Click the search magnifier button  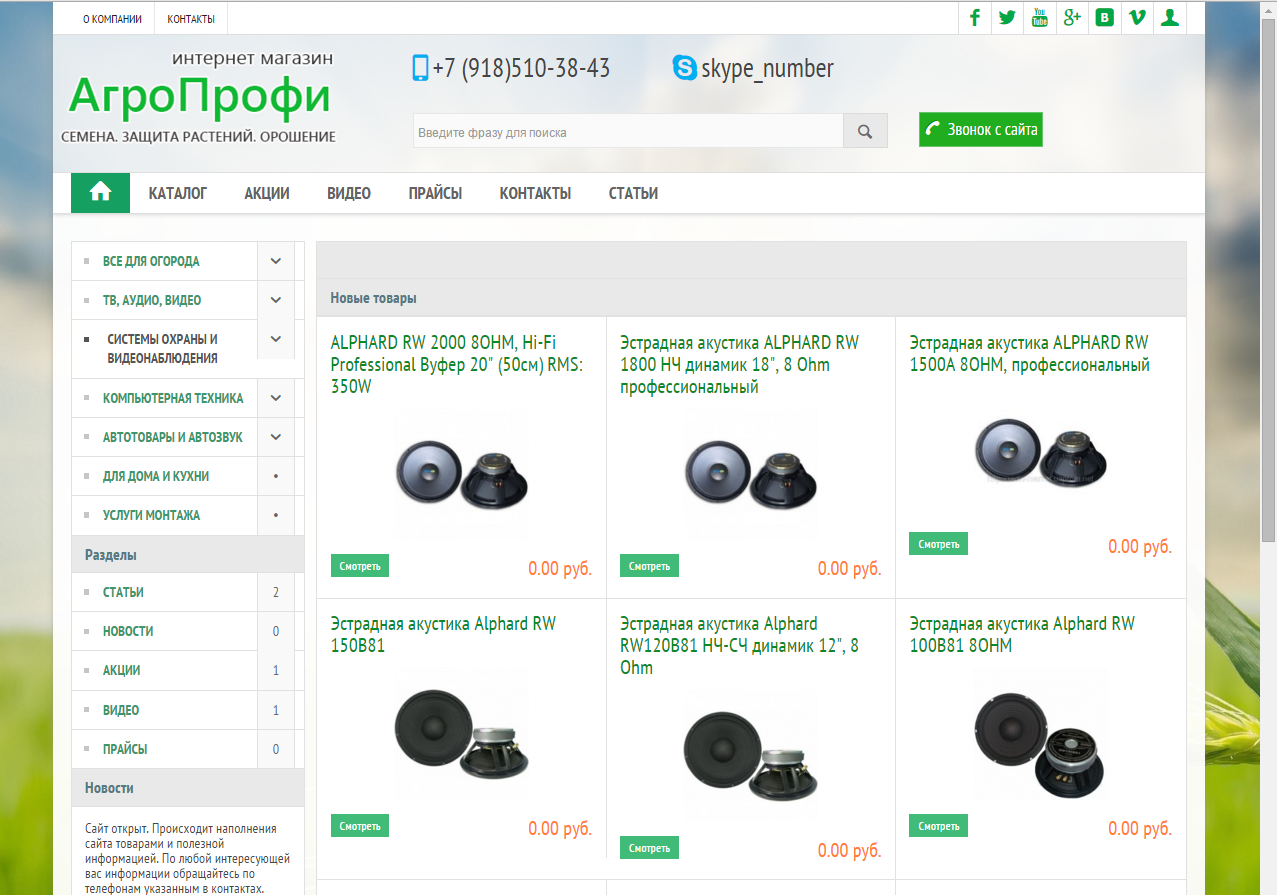[x=866, y=131]
